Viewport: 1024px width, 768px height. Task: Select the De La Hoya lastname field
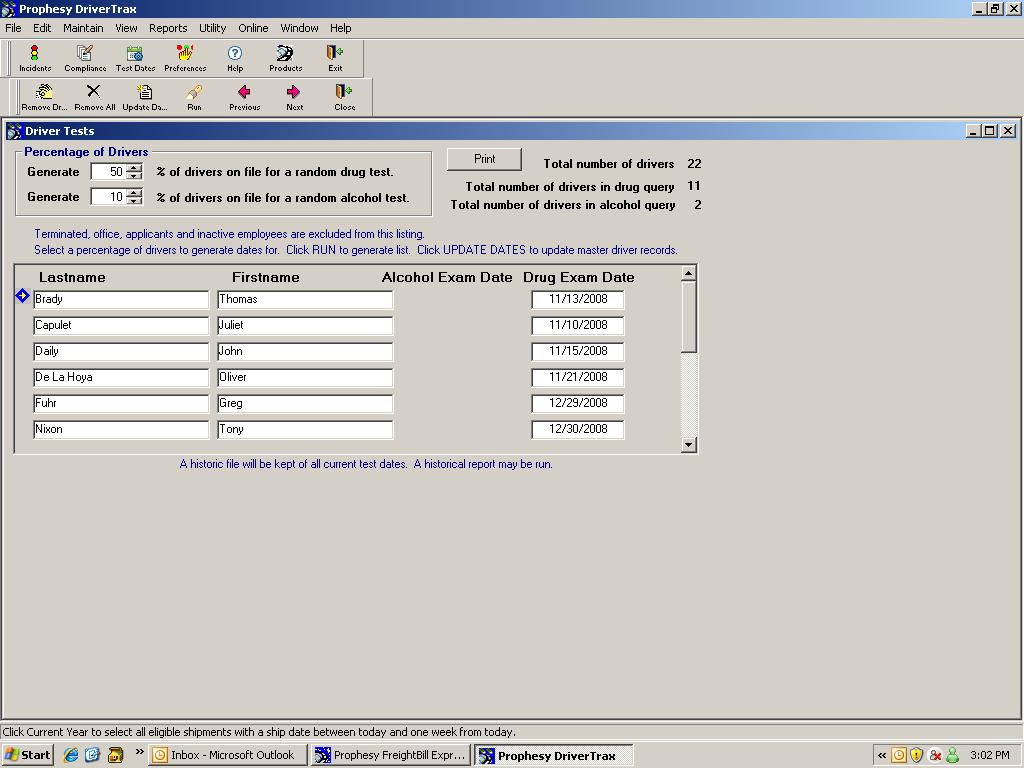coord(121,377)
